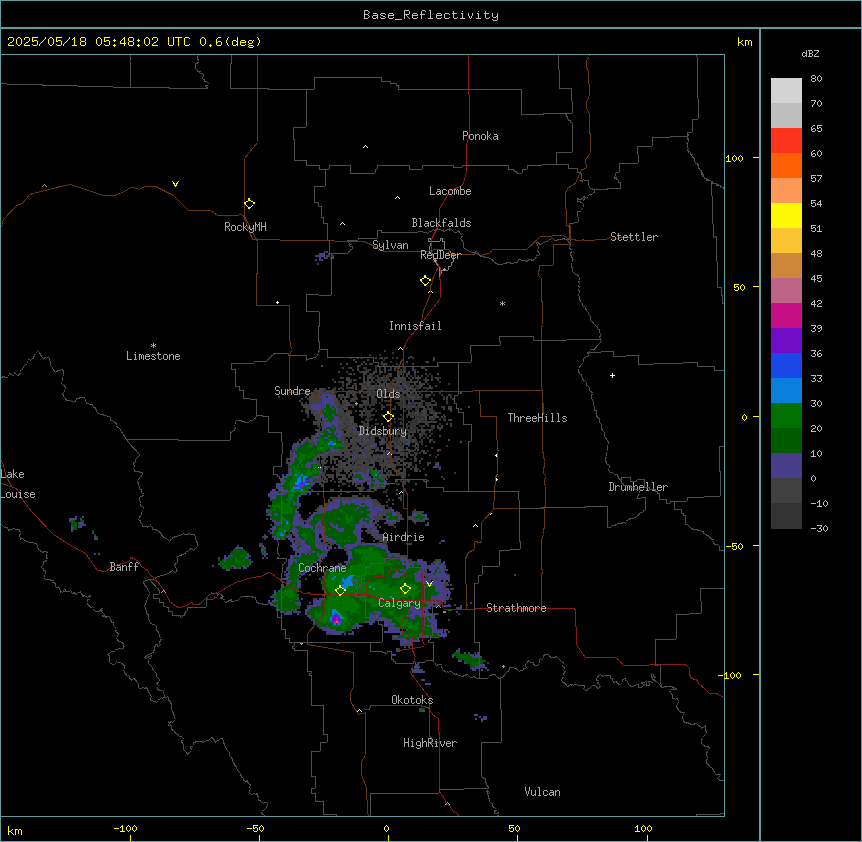862x842 pixels.
Task: Click the magenta 42 dBZ legend swatch
Action: point(786,315)
